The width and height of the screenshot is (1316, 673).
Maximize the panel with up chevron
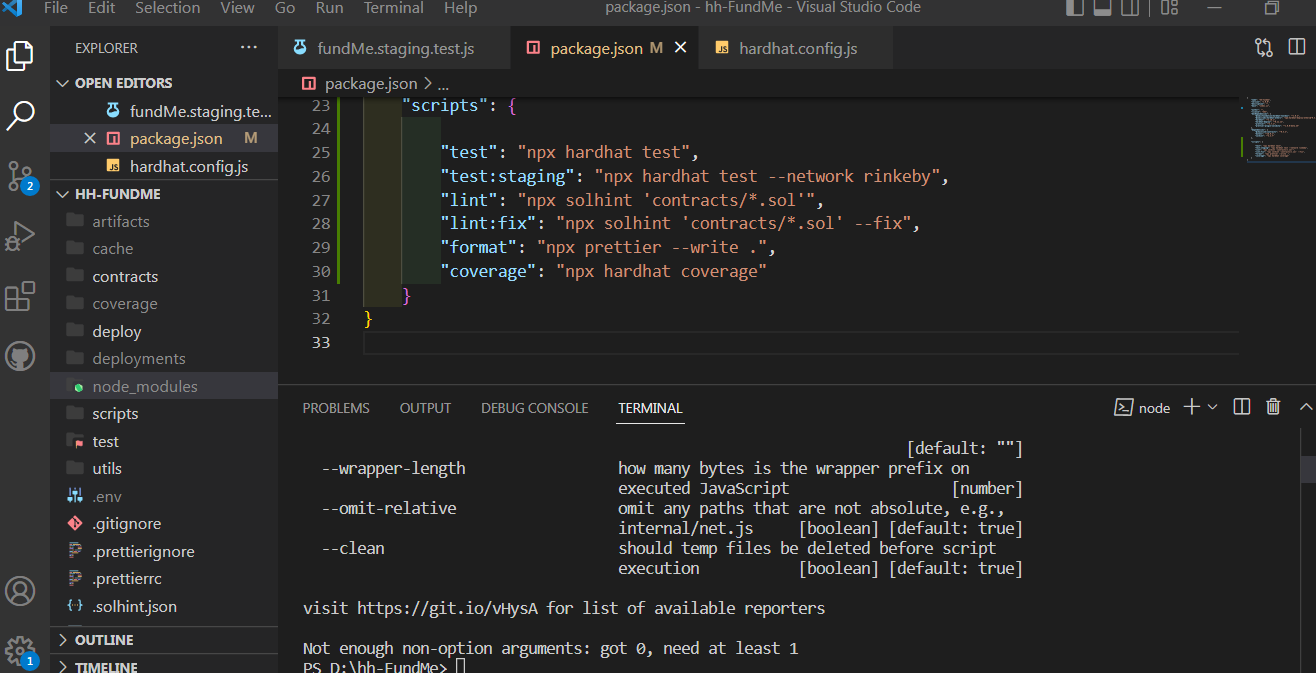tap(1305, 407)
